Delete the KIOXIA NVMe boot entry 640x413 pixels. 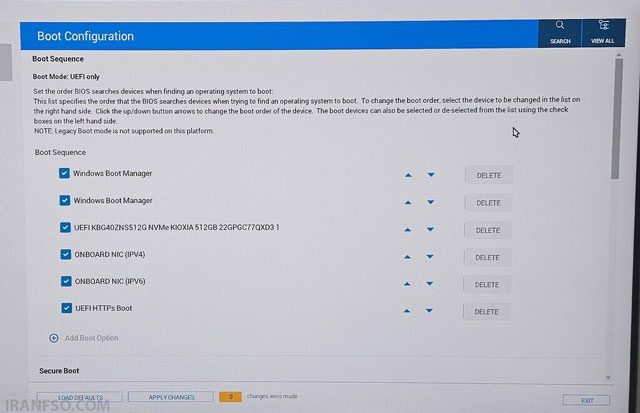click(488, 231)
